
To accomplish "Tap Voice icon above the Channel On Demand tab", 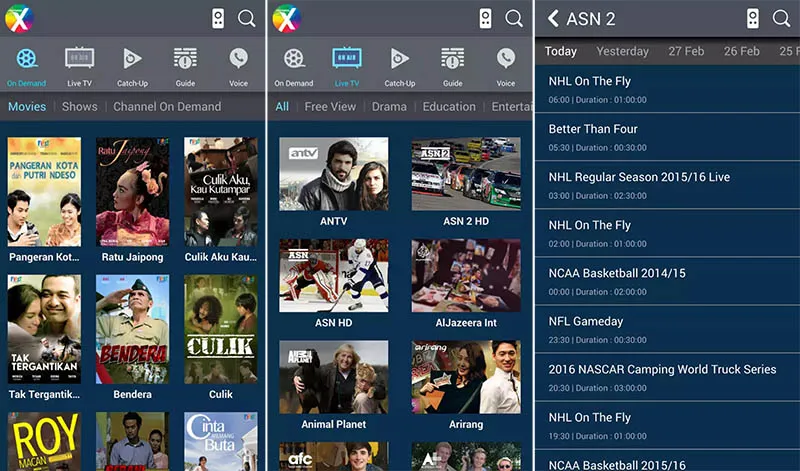I will 238,60.
